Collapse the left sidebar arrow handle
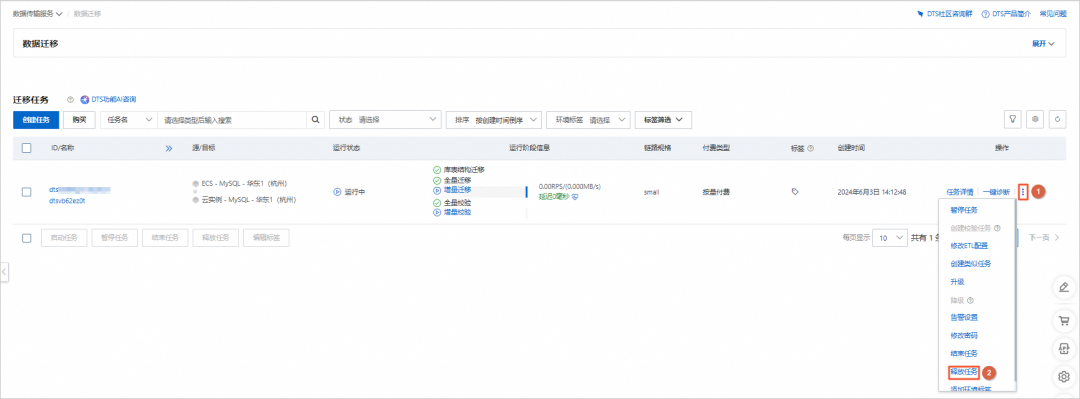Screen dimensions: 1080x399 [x=3, y=272]
